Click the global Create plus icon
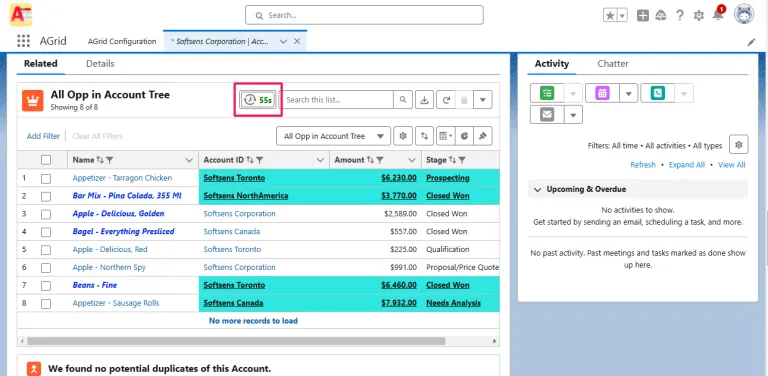Image resolution: width=768 pixels, height=376 pixels. click(643, 15)
